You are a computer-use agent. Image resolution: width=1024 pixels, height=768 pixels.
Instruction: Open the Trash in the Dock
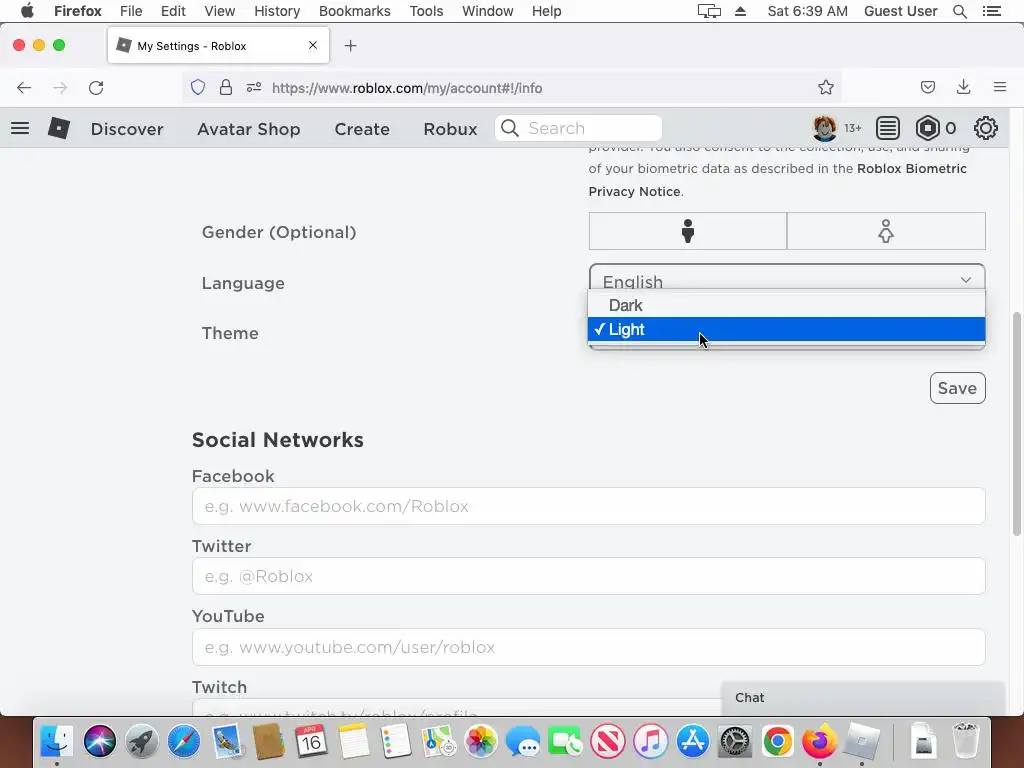(x=965, y=741)
